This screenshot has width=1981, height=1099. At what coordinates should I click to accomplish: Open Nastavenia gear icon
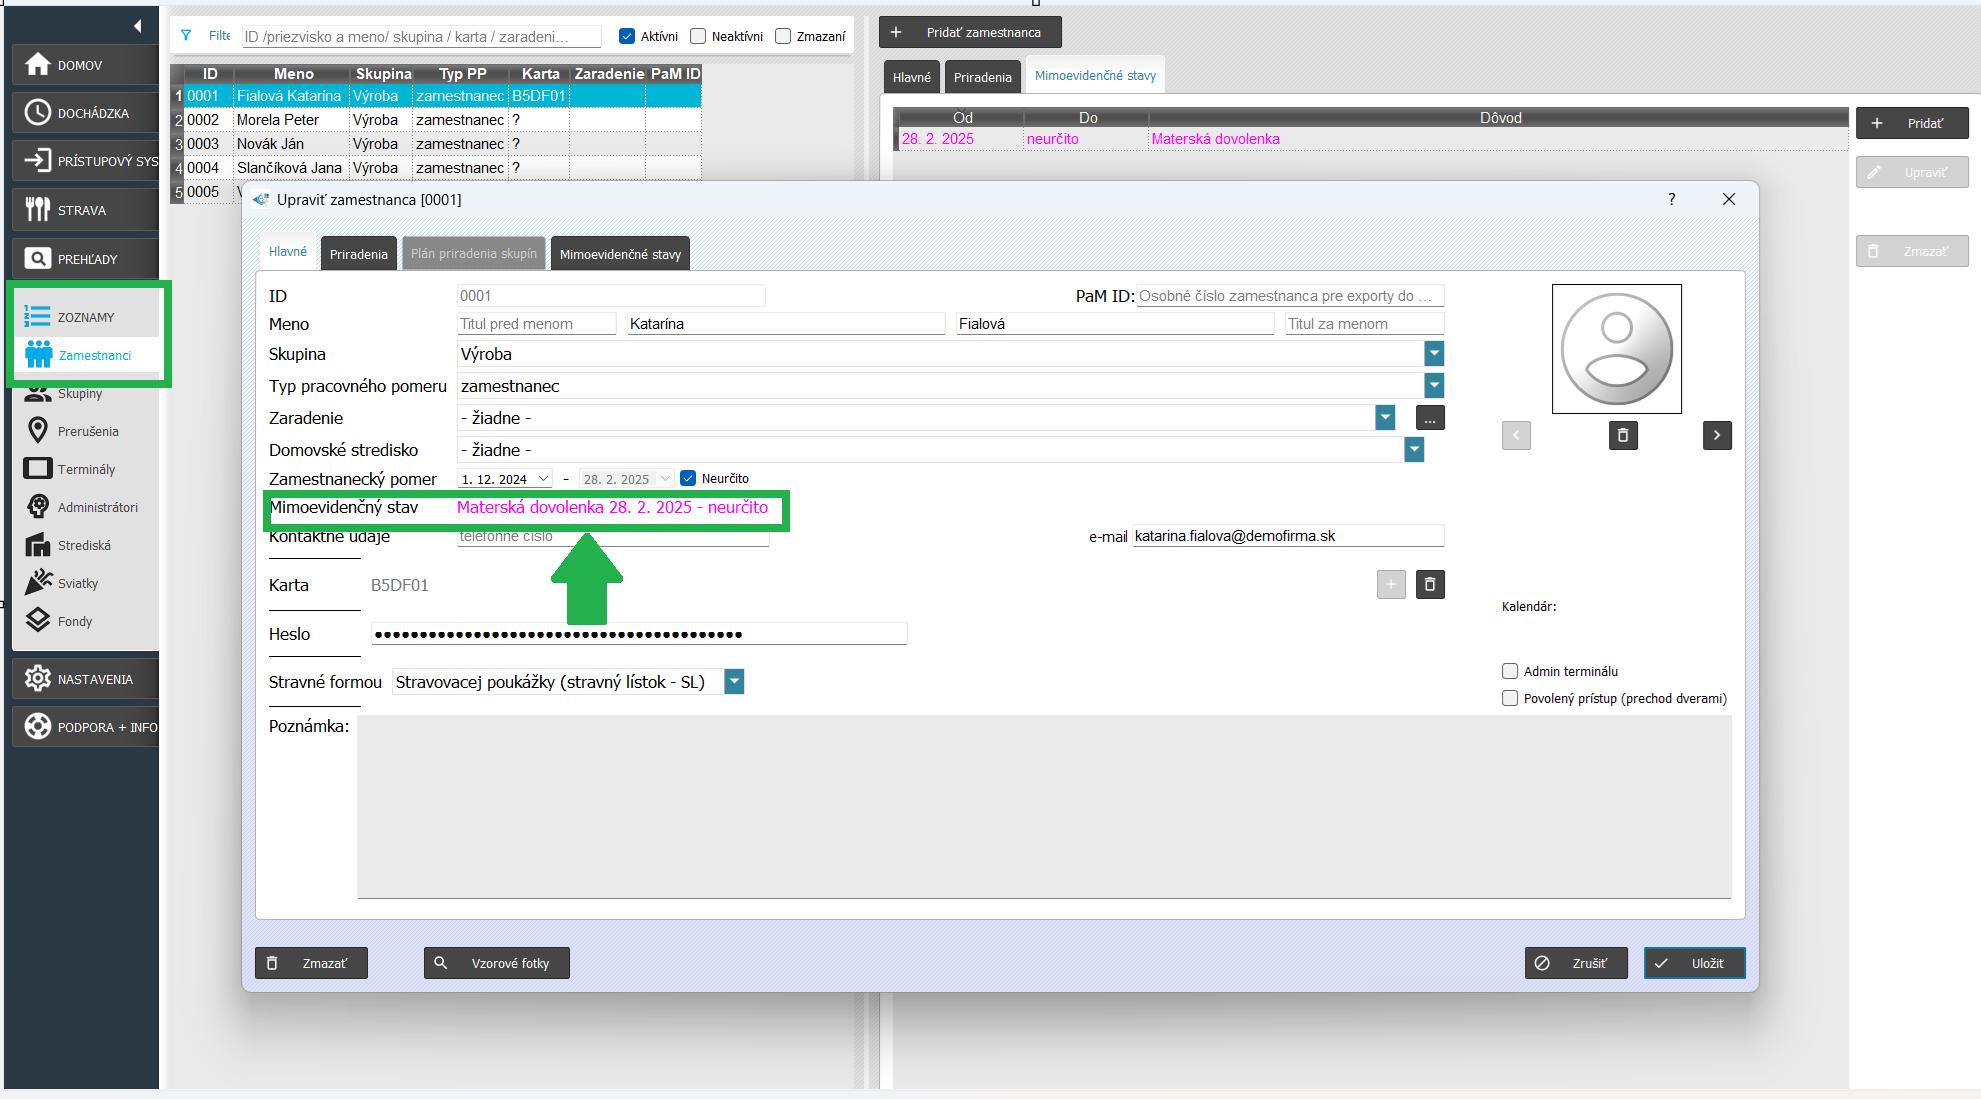click(37, 678)
